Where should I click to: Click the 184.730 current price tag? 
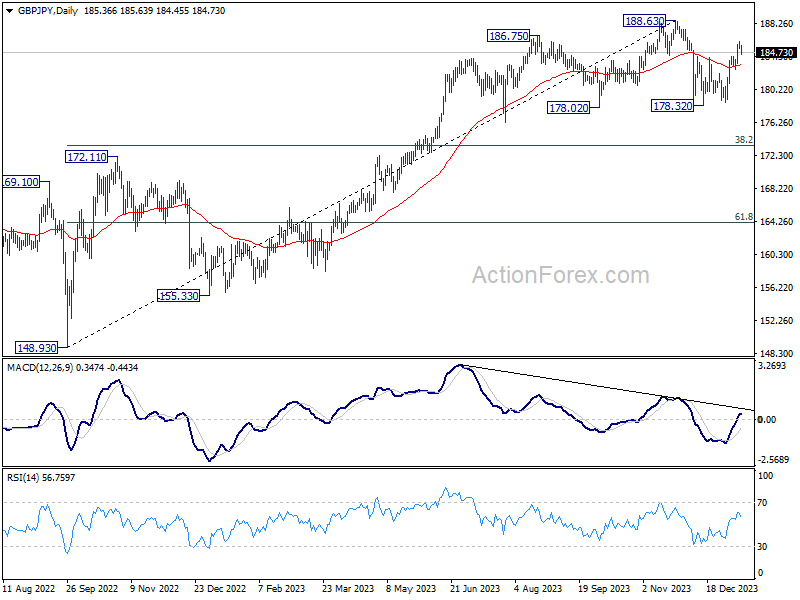[x=776, y=53]
